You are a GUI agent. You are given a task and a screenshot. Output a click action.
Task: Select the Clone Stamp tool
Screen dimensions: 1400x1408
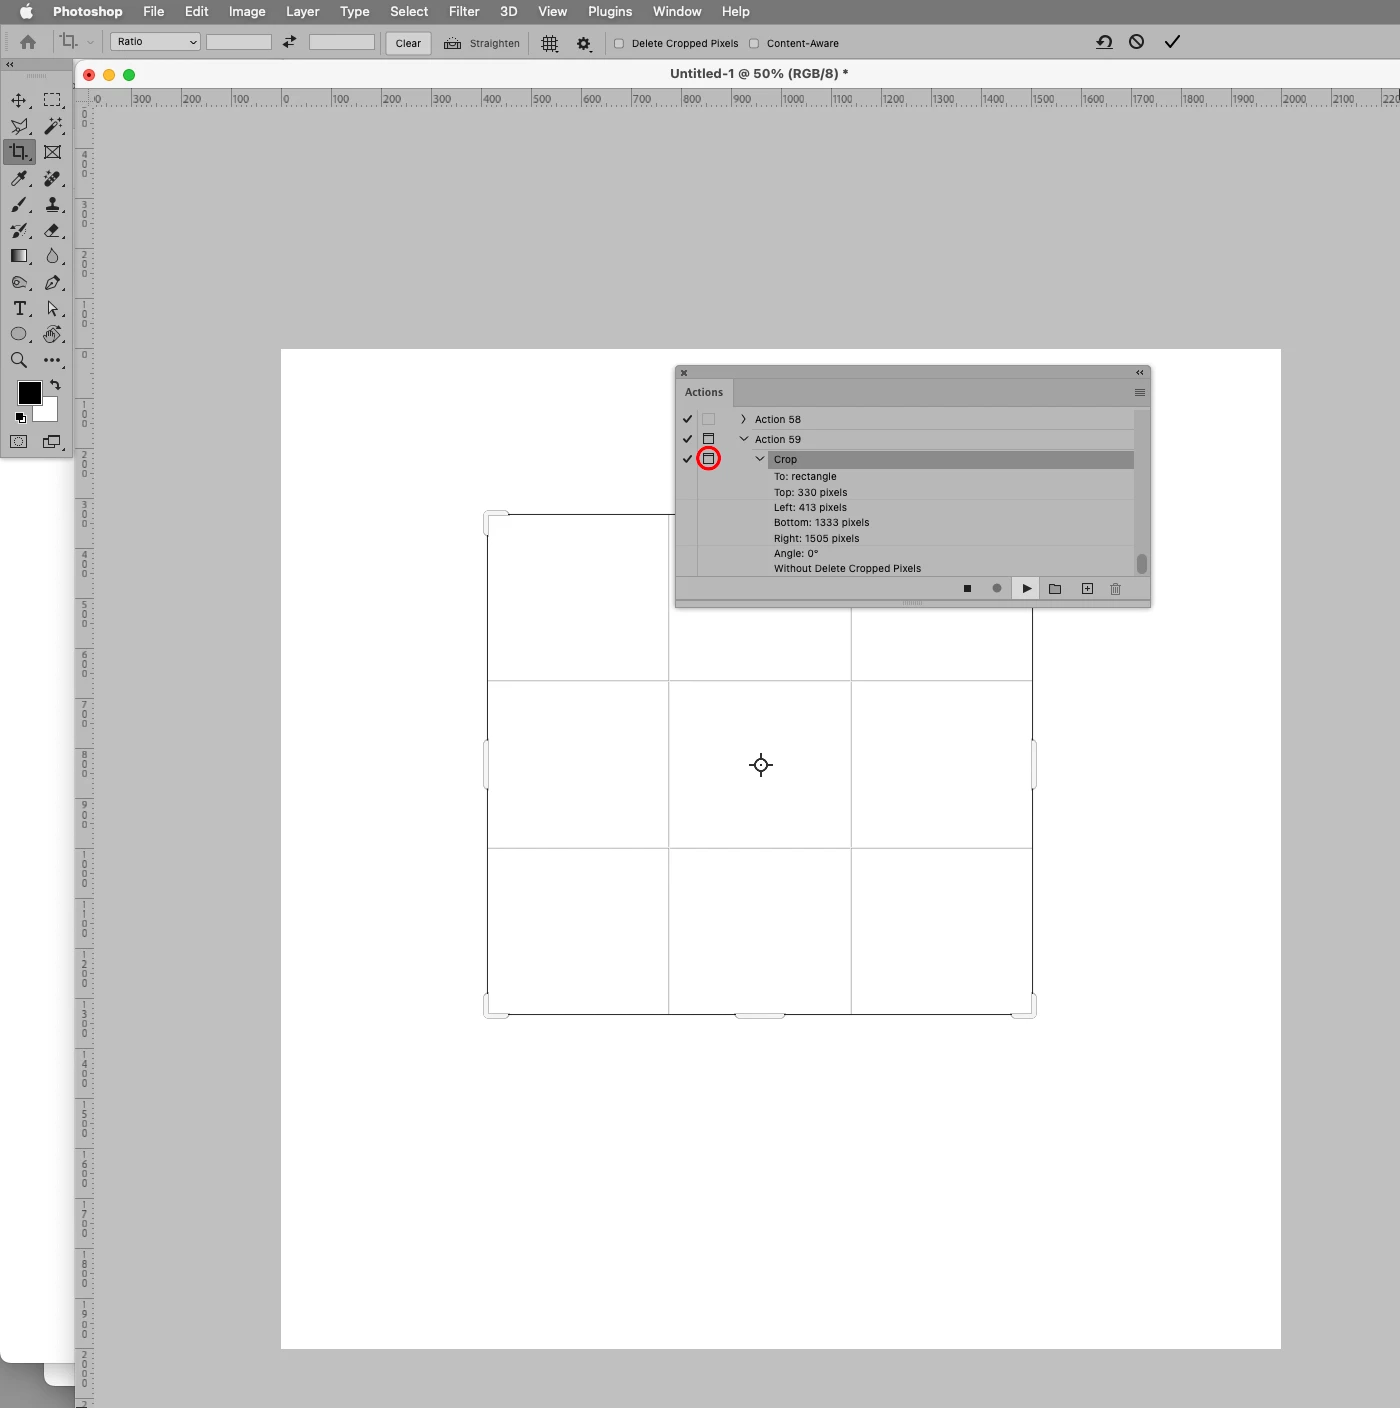coord(53,204)
